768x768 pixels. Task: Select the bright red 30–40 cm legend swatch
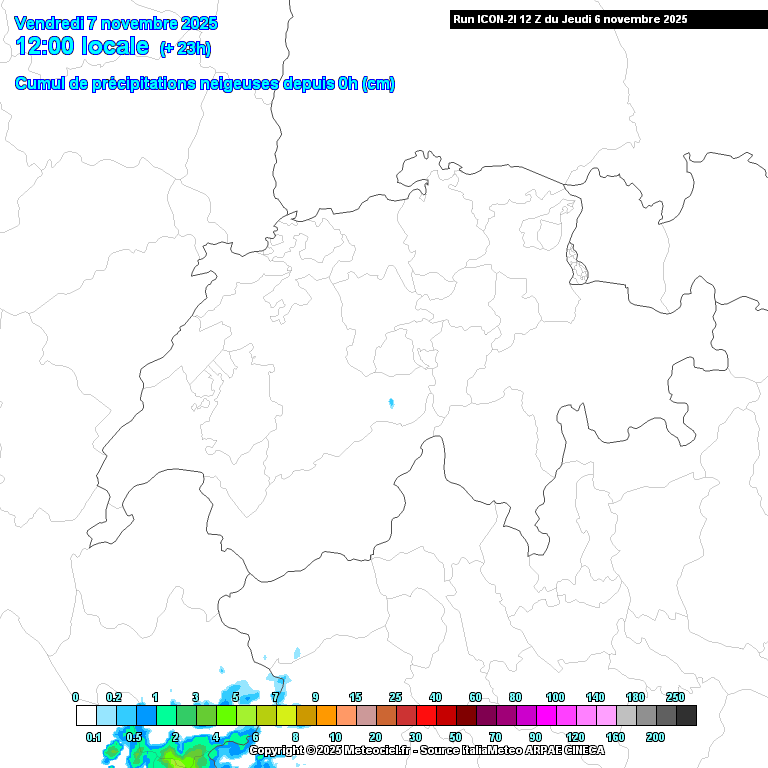click(x=426, y=715)
